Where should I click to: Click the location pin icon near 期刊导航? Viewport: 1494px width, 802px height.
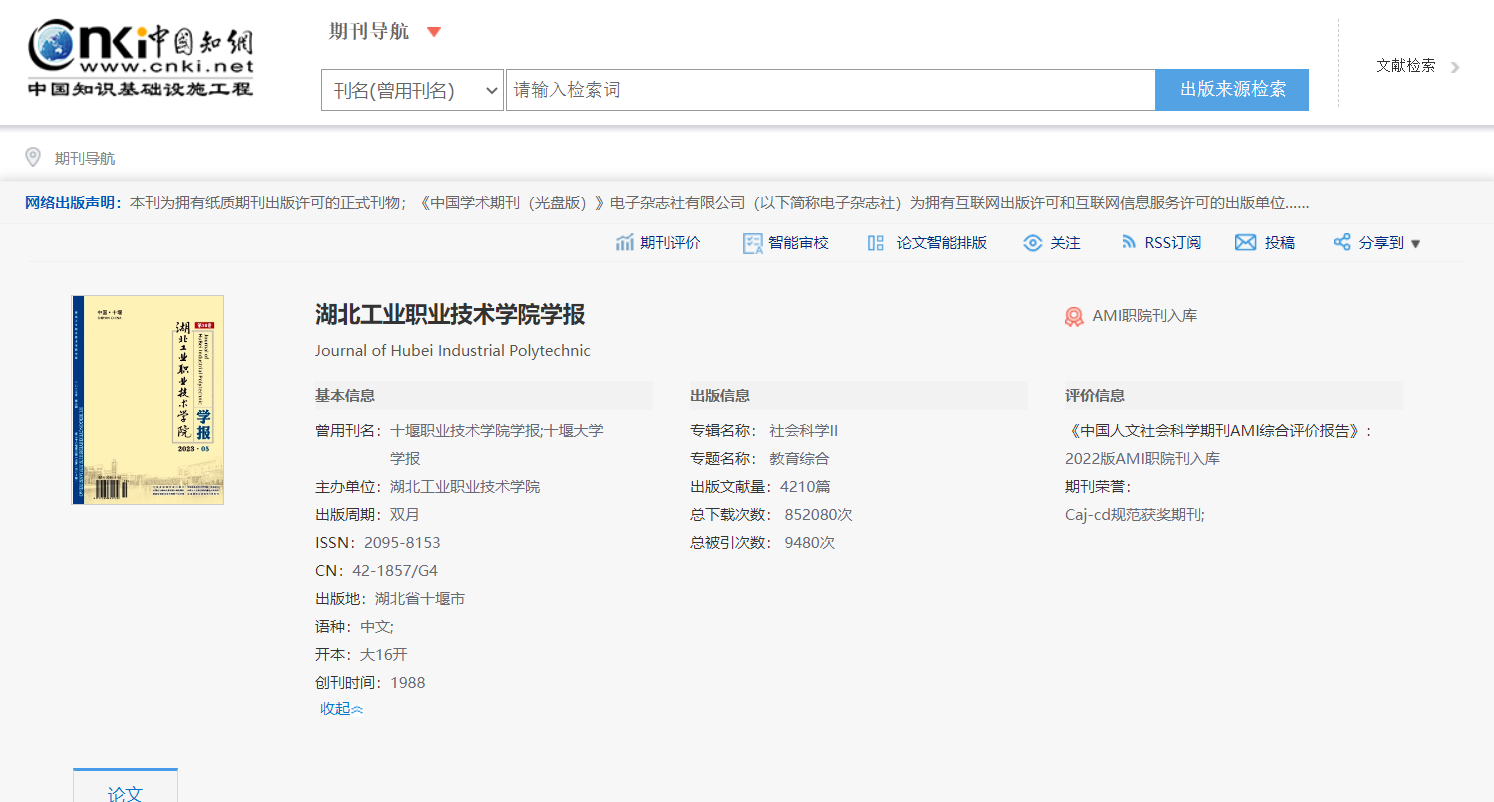tap(33, 158)
